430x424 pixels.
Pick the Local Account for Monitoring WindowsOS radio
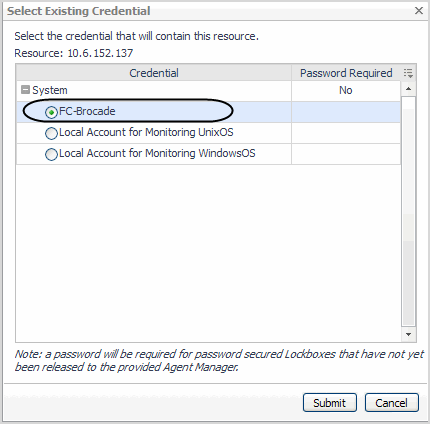click(x=51, y=154)
